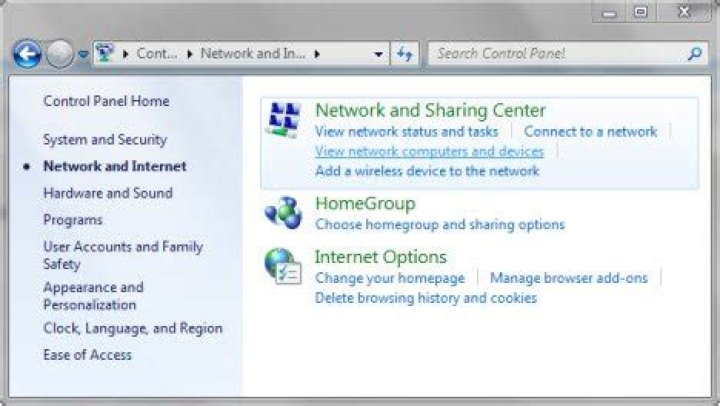
Task: Open Delete browsing history and cookies
Action: pos(425,298)
